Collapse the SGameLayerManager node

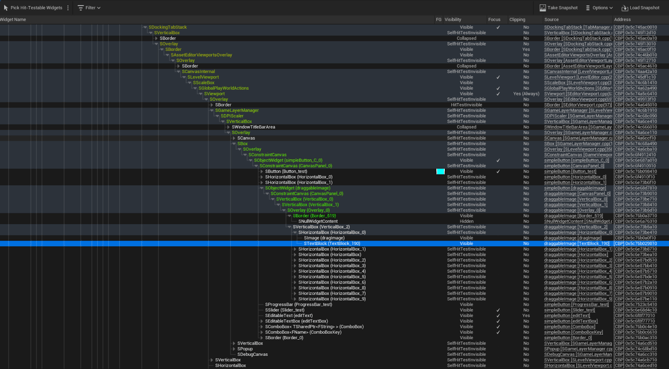click(x=212, y=110)
